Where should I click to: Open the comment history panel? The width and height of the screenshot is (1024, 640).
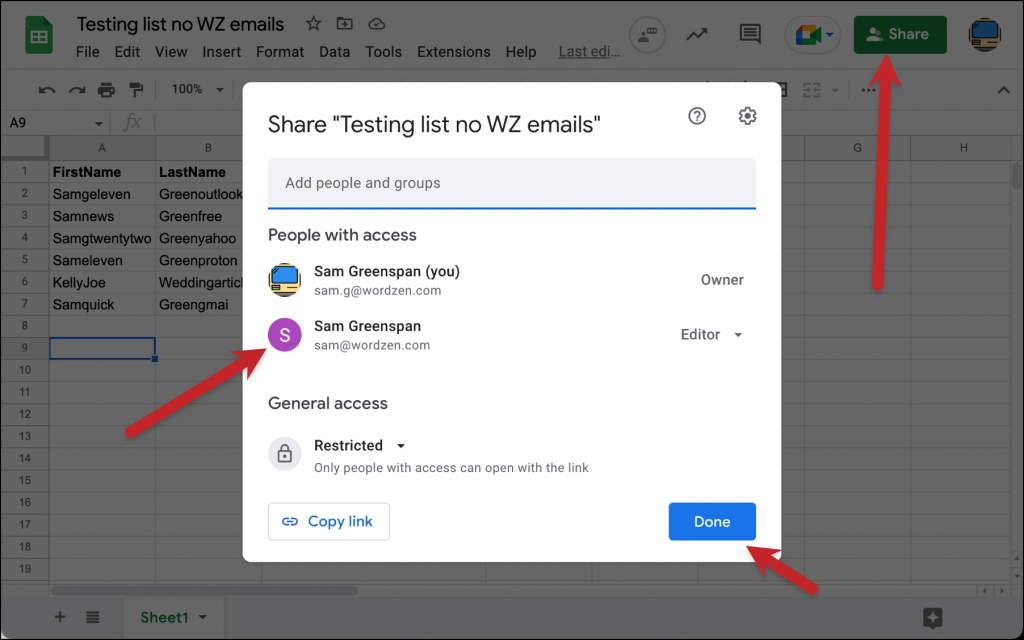click(x=749, y=33)
